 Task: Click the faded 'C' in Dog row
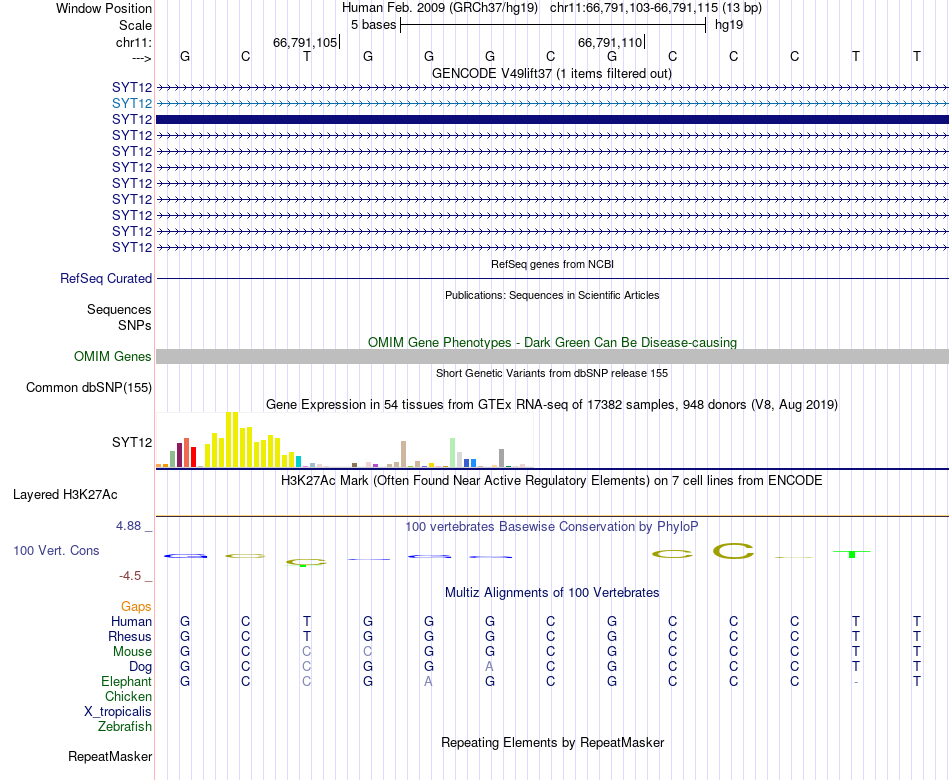[x=307, y=667]
